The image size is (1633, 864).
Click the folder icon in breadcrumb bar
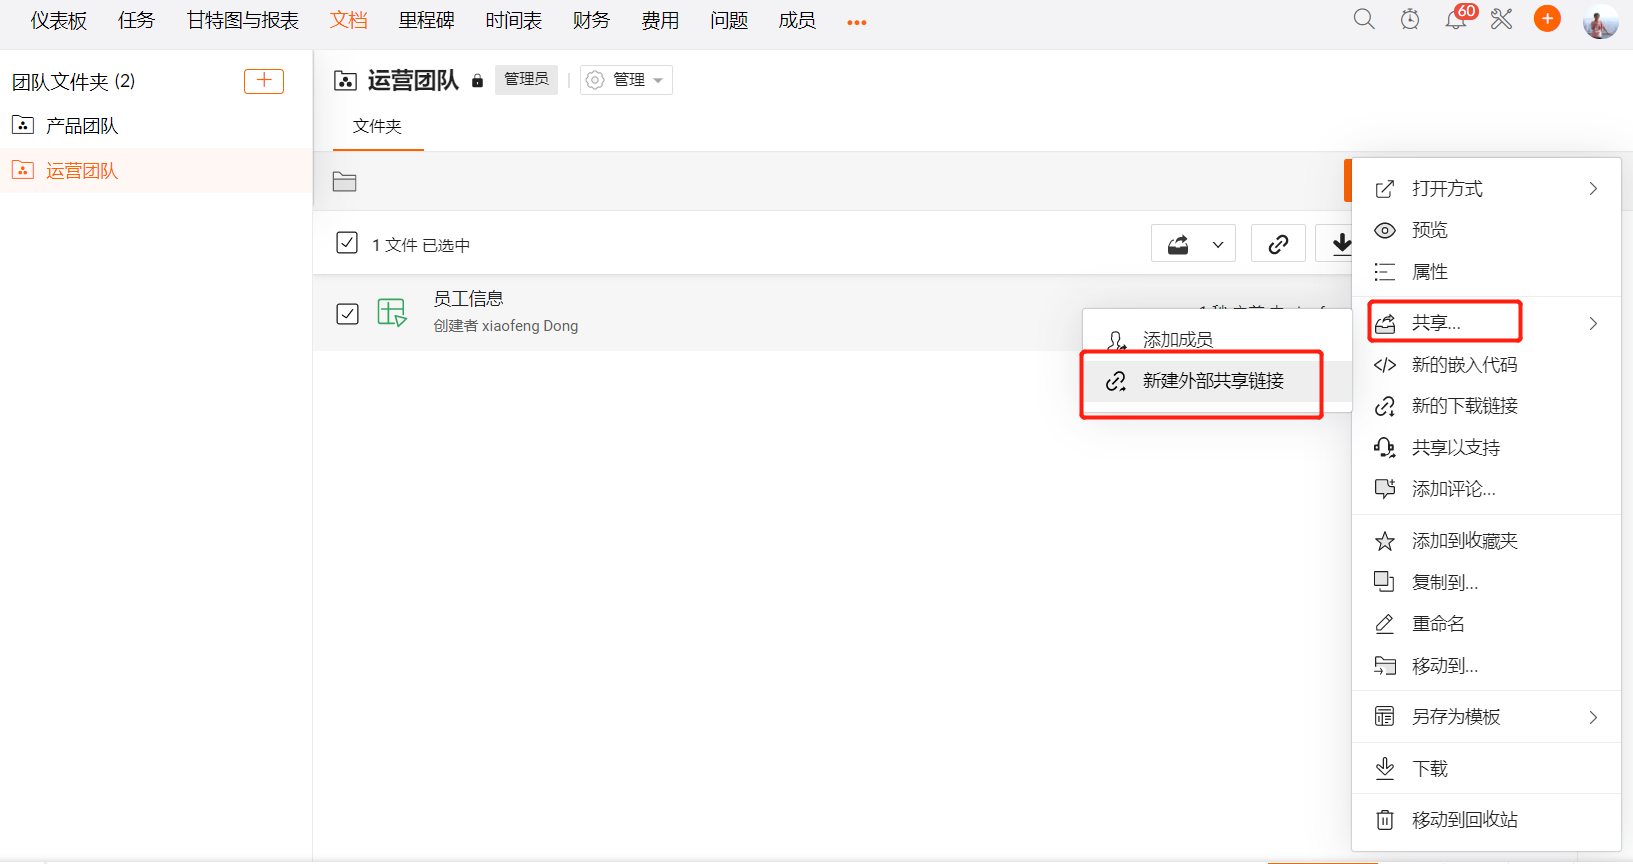[345, 182]
